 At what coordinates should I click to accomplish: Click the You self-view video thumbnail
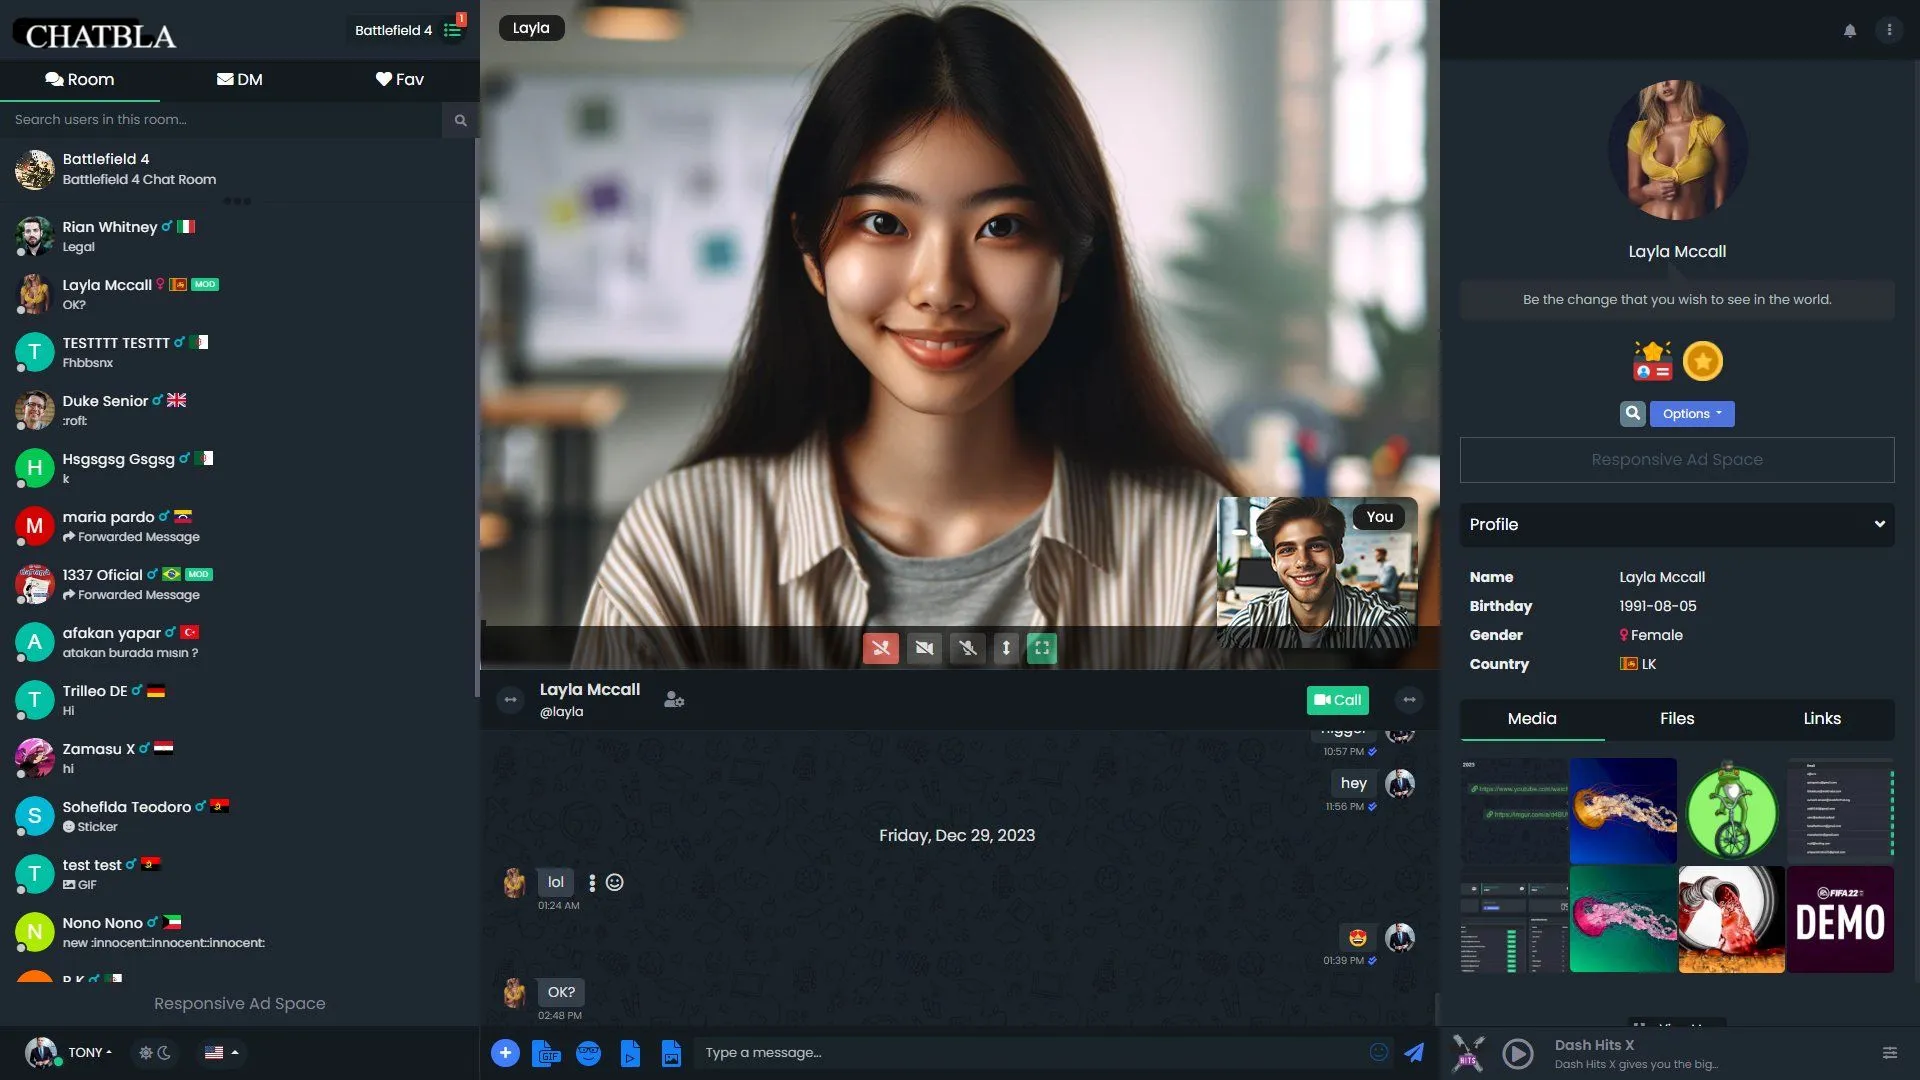point(1317,573)
